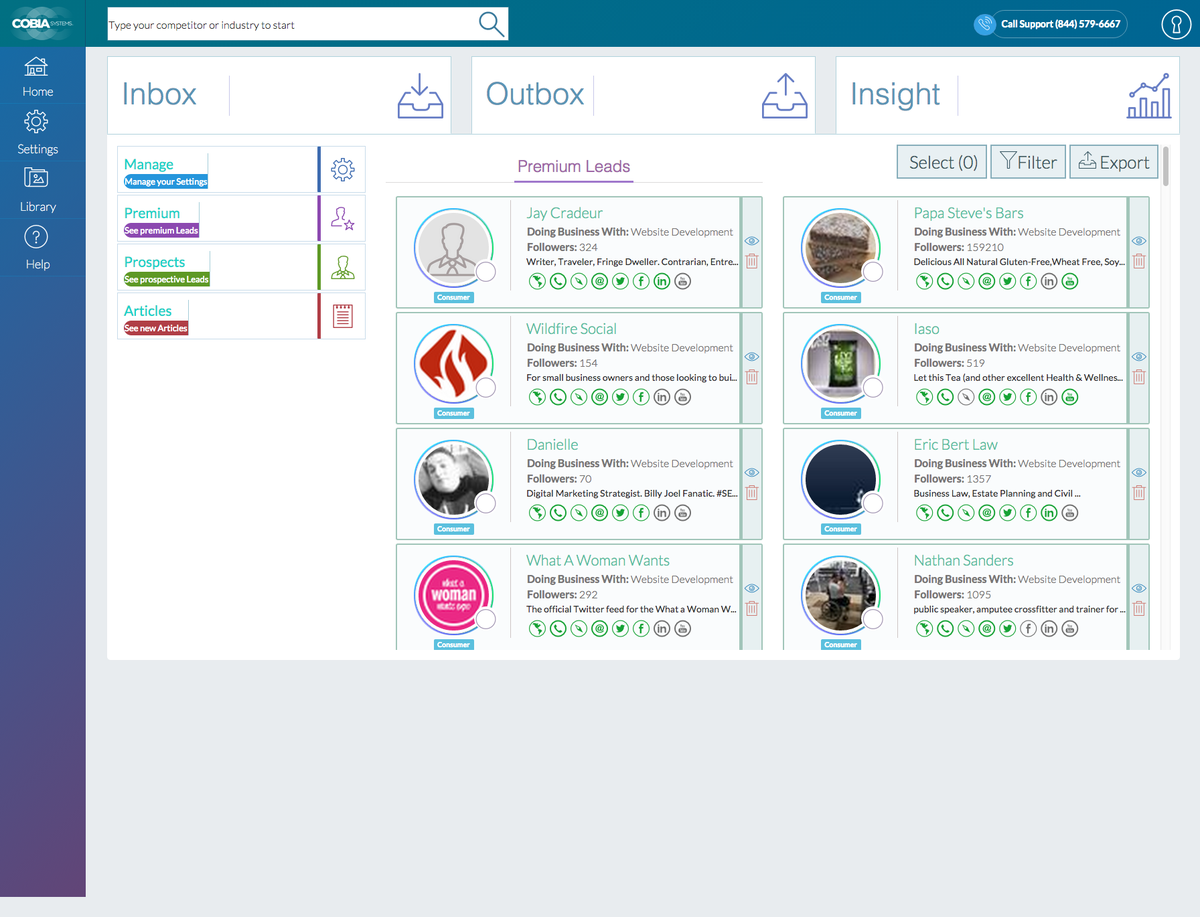Click eye icon for Papa Steve's Bars
The image size is (1200, 917).
[1139, 241]
